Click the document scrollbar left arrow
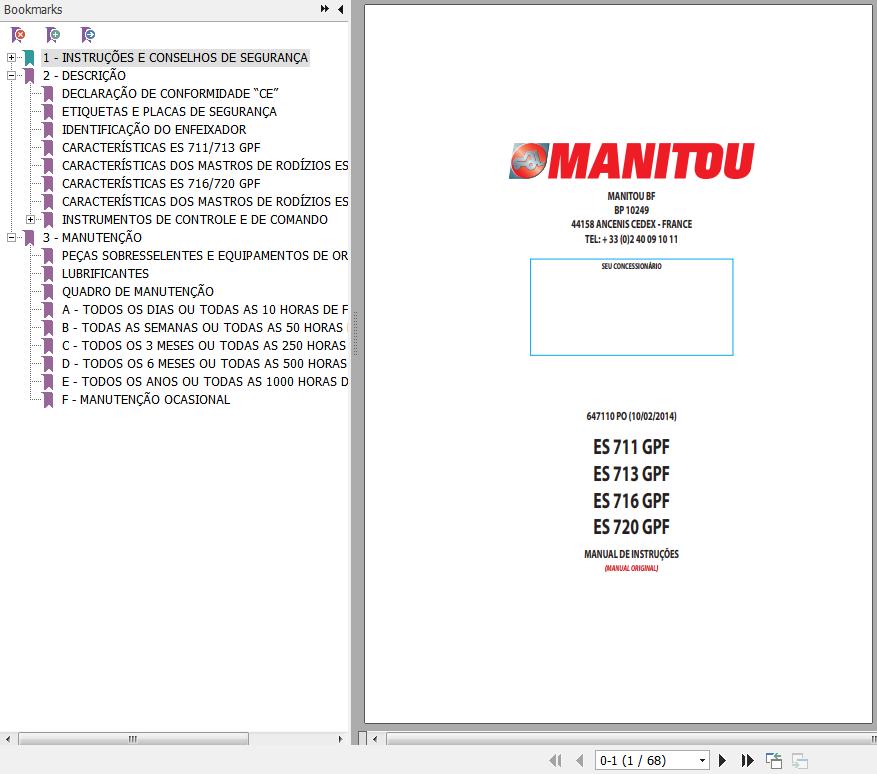The height and width of the screenshot is (774, 877). point(375,739)
